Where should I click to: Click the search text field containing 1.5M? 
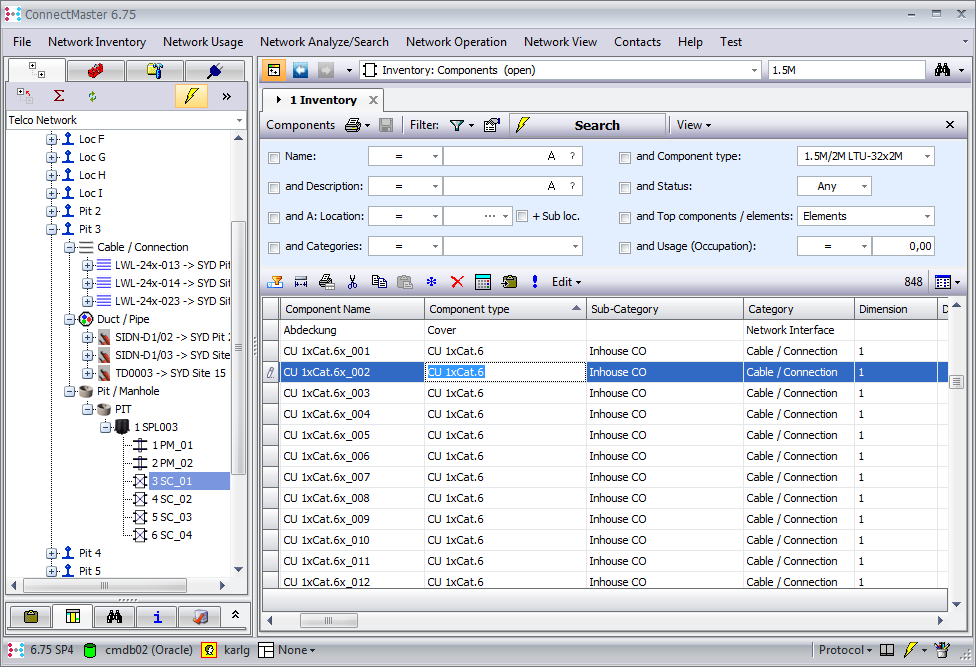coord(846,70)
